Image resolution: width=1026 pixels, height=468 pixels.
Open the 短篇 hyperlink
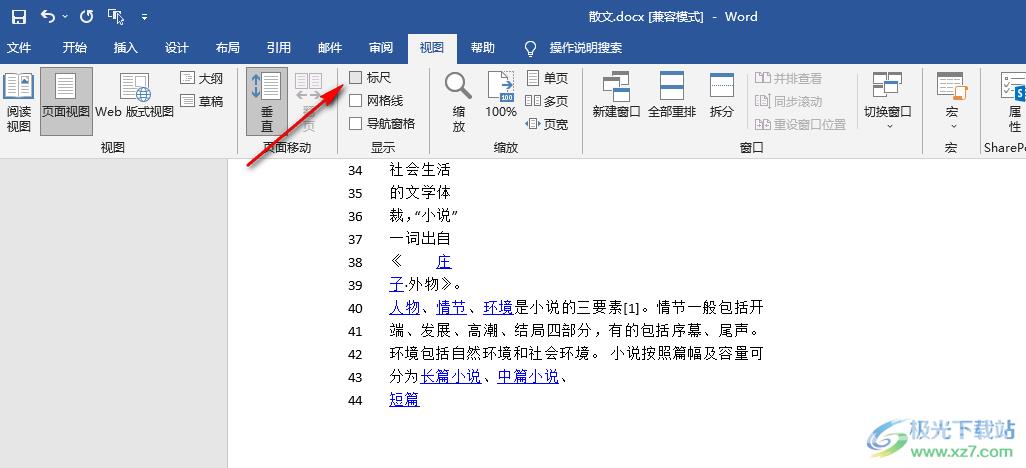pyautogui.click(x=404, y=399)
